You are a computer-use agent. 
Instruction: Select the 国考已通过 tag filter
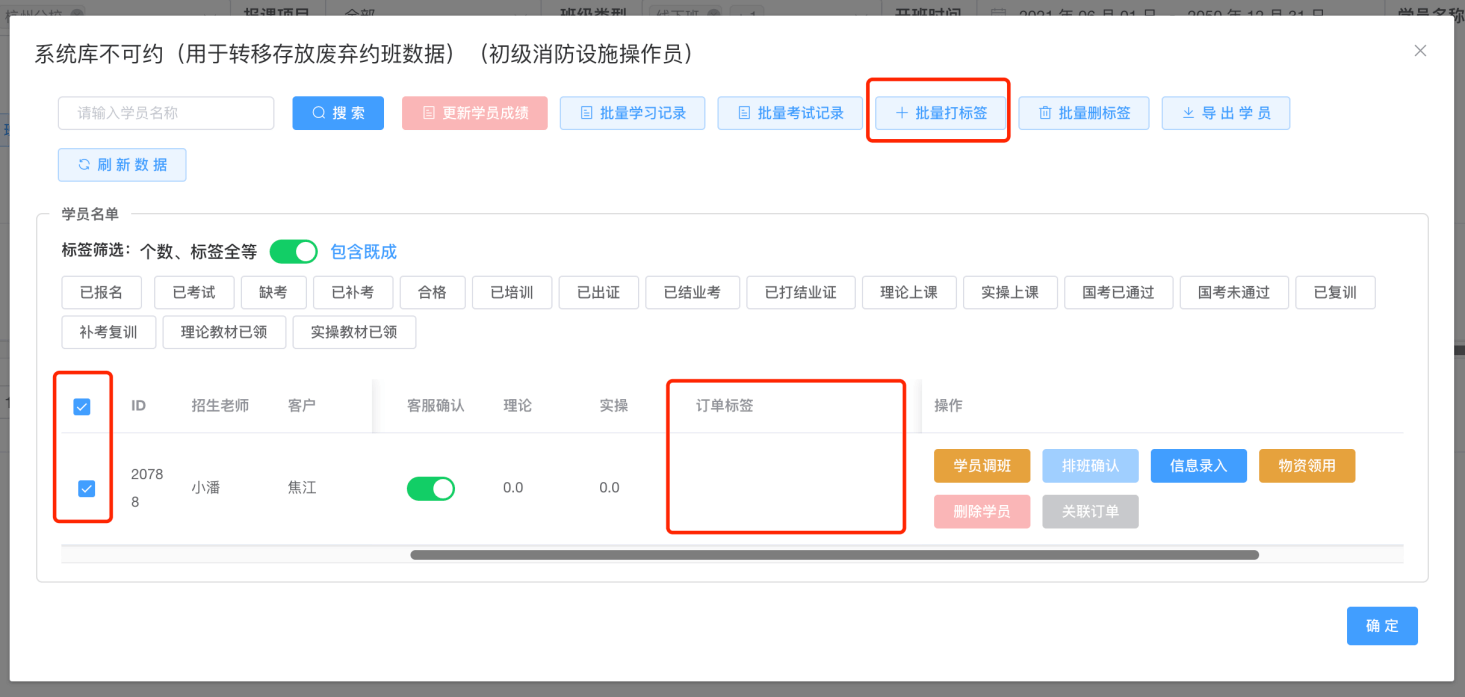click(x=1118, y=292)
